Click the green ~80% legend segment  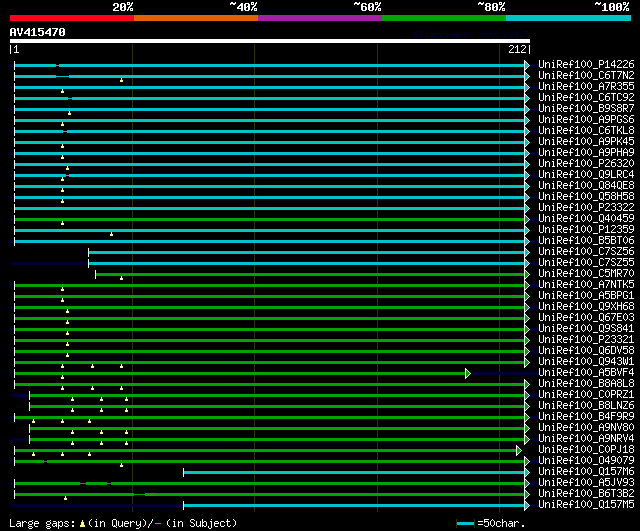(x=444, y=18)
